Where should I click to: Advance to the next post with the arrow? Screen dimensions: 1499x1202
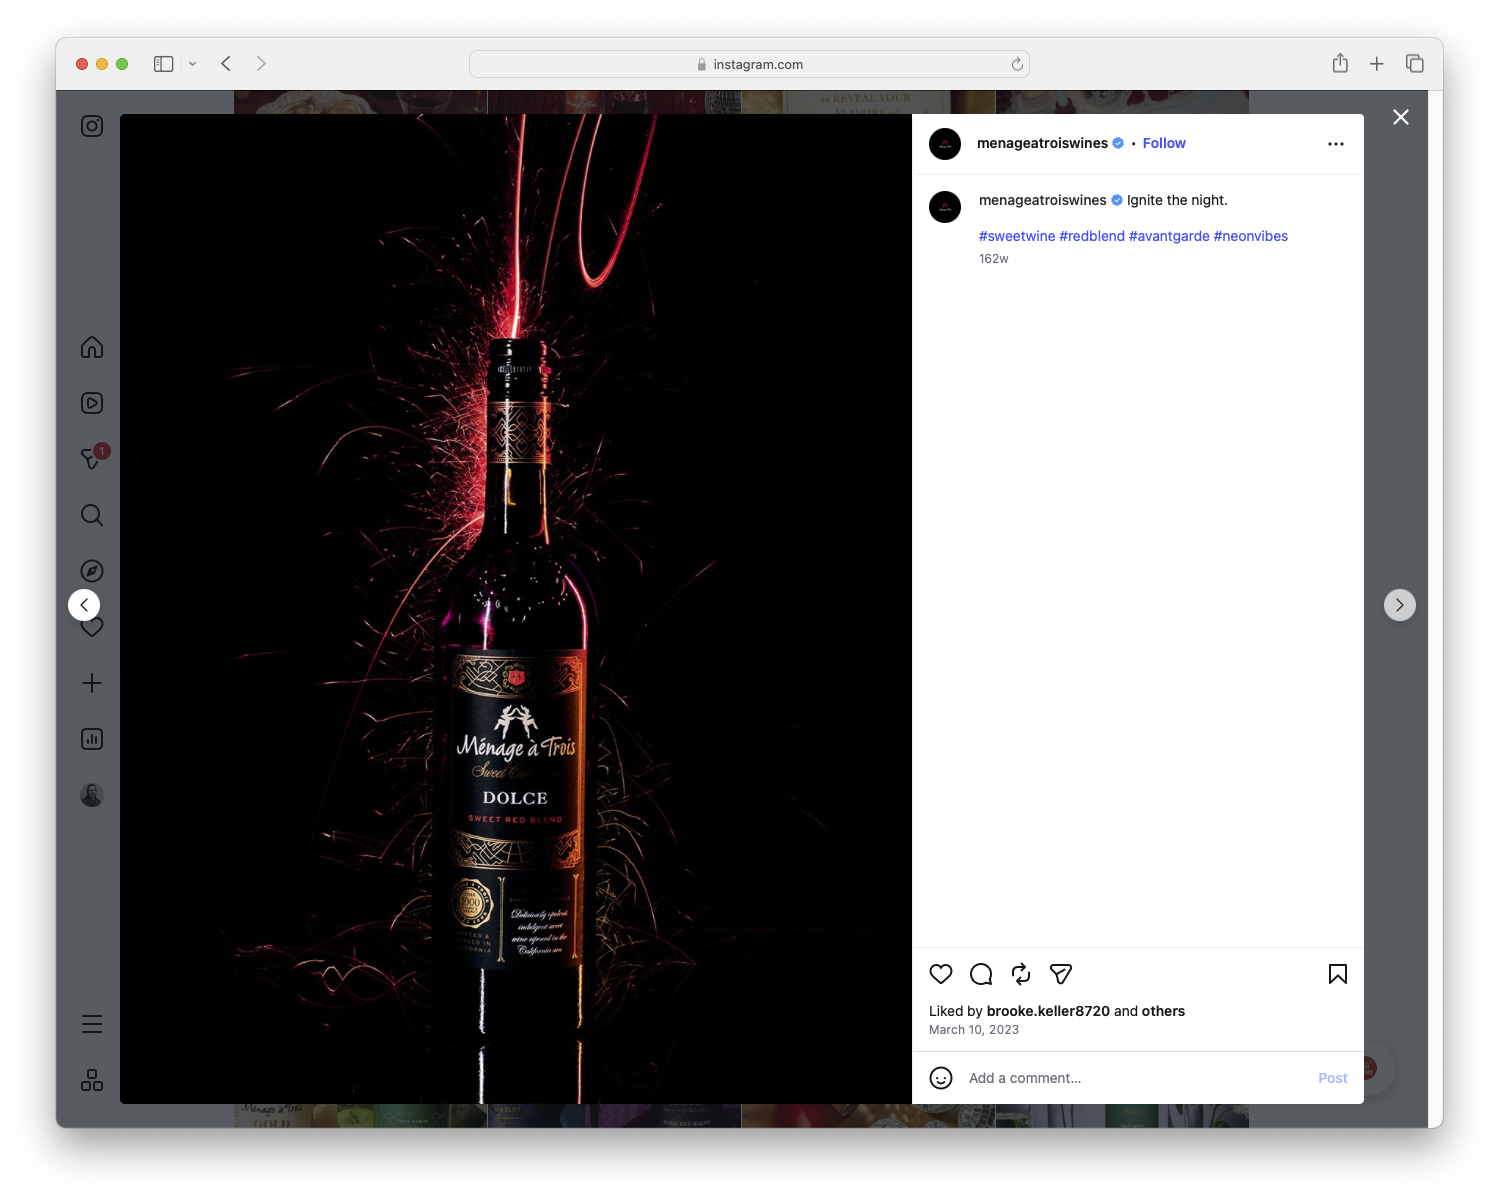coord(1399,604)
